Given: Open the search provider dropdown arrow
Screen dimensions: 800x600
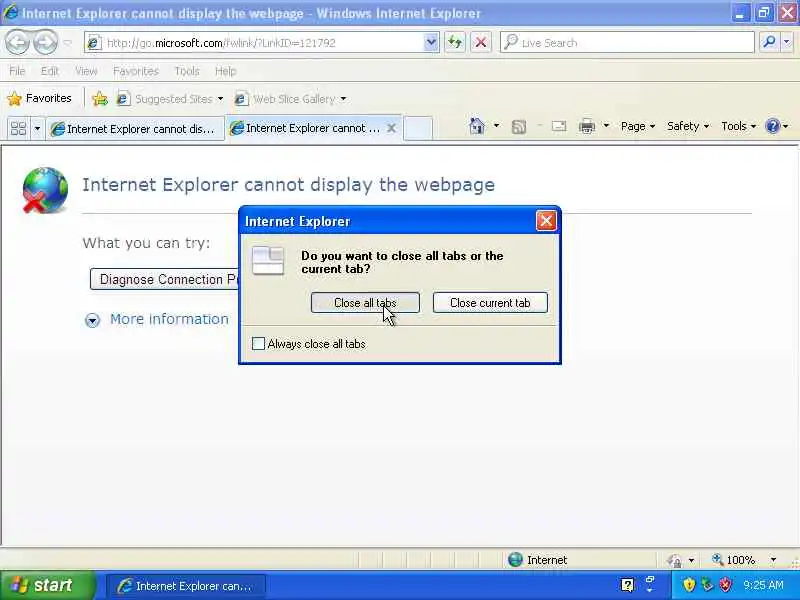Looking at the screenshot, I should 786,42.
